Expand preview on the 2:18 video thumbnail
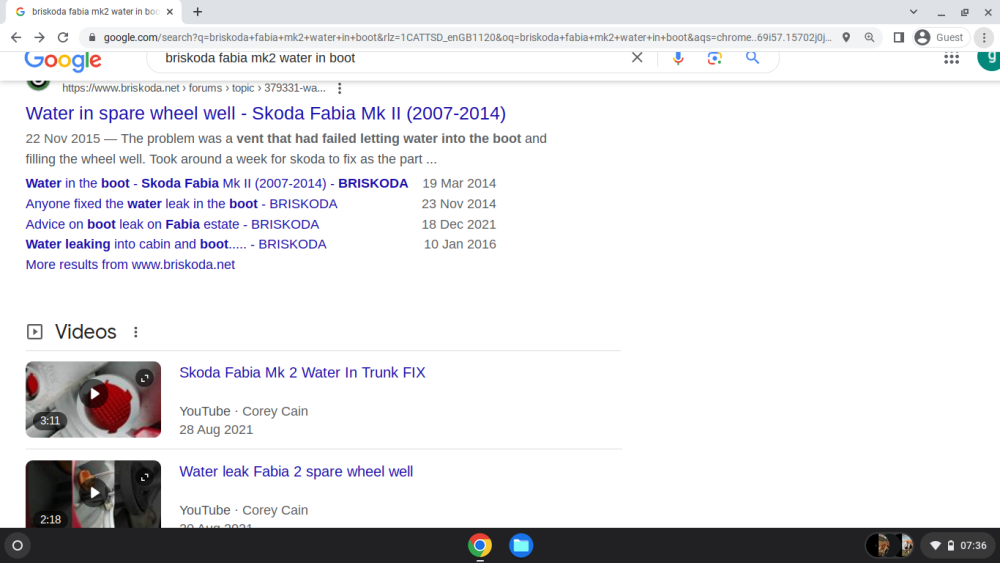1000x563 pixels. coord(145,477)
